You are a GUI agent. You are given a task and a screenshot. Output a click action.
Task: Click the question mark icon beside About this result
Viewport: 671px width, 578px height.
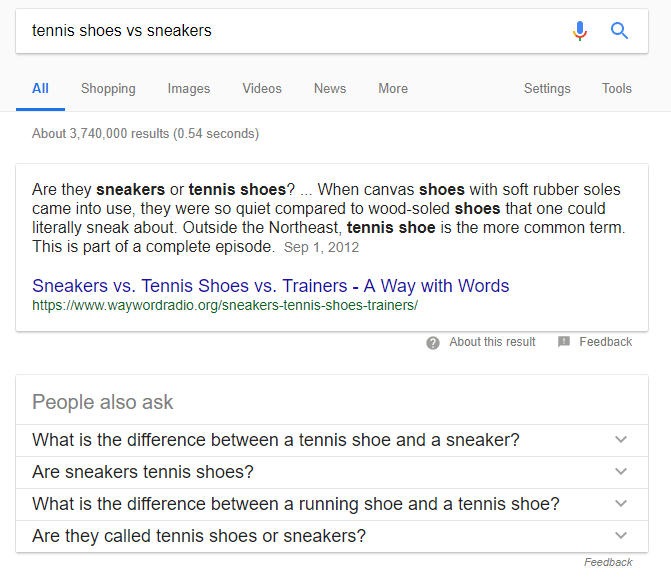pos(433,342)
